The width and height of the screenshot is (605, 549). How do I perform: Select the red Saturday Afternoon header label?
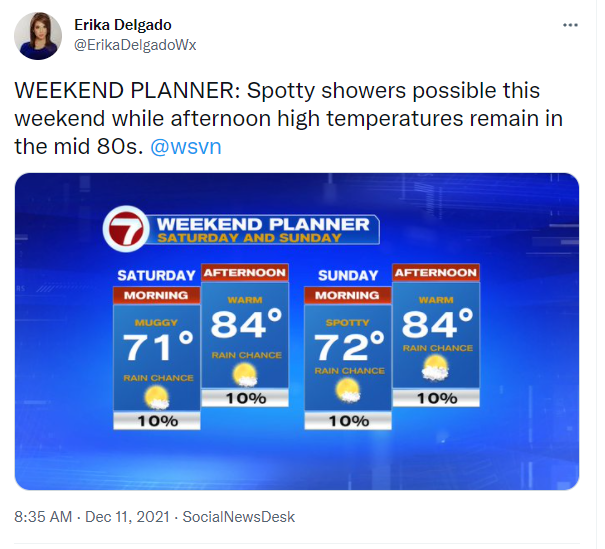(245, 272)
